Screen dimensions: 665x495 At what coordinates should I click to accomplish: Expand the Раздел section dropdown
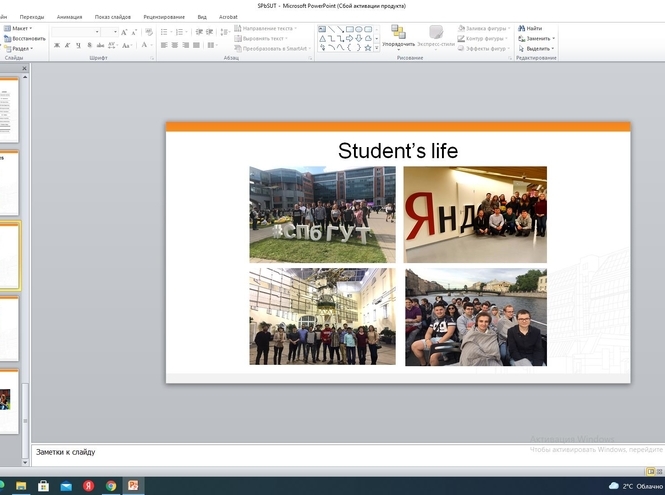[x=22, y=48]
